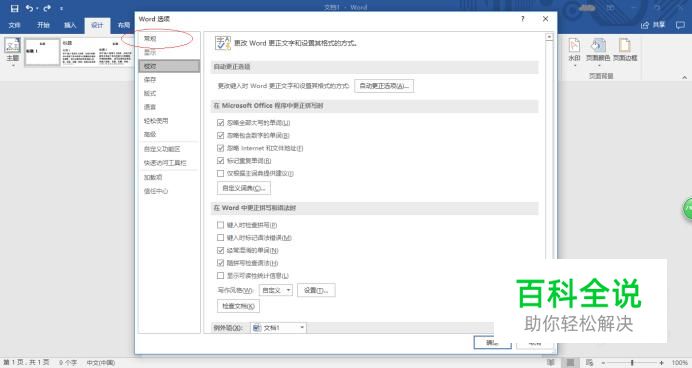Select 语言 (Language) in options sidebar
692x368 pixels.
[x=169, y=107]
